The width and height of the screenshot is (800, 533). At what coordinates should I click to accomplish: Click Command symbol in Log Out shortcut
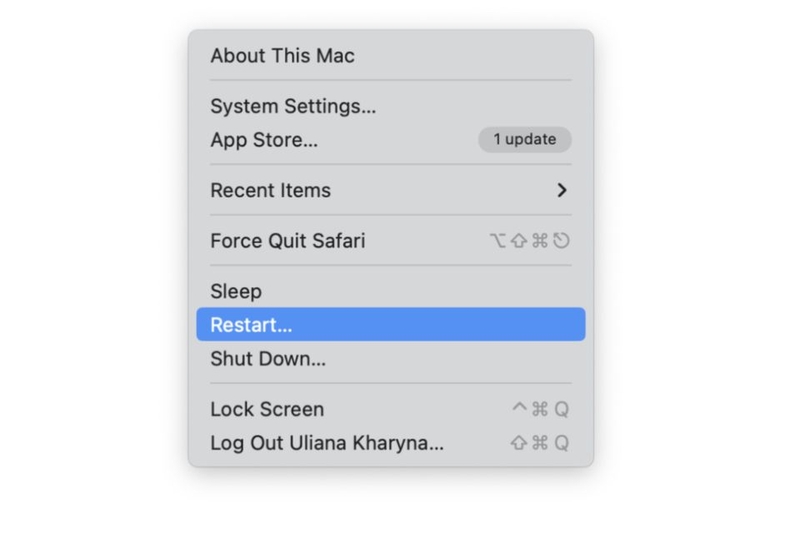[x=540, y=443]
